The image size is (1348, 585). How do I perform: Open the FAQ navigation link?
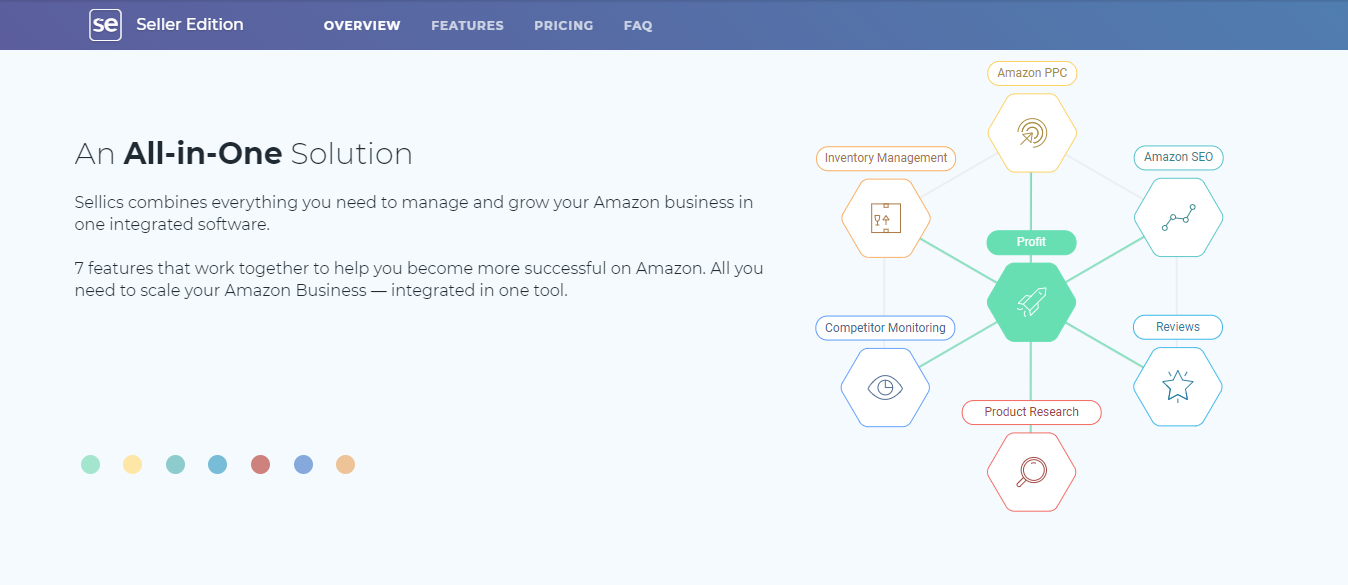[638, 26]
